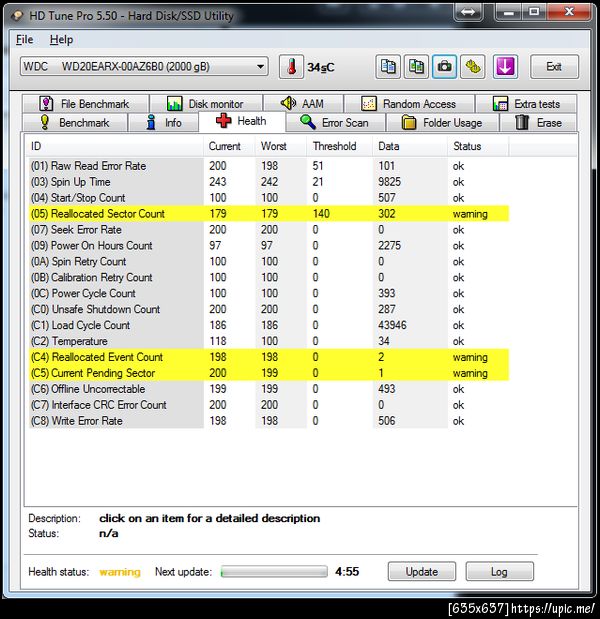Select the Health tab

[x=242, y=121]
